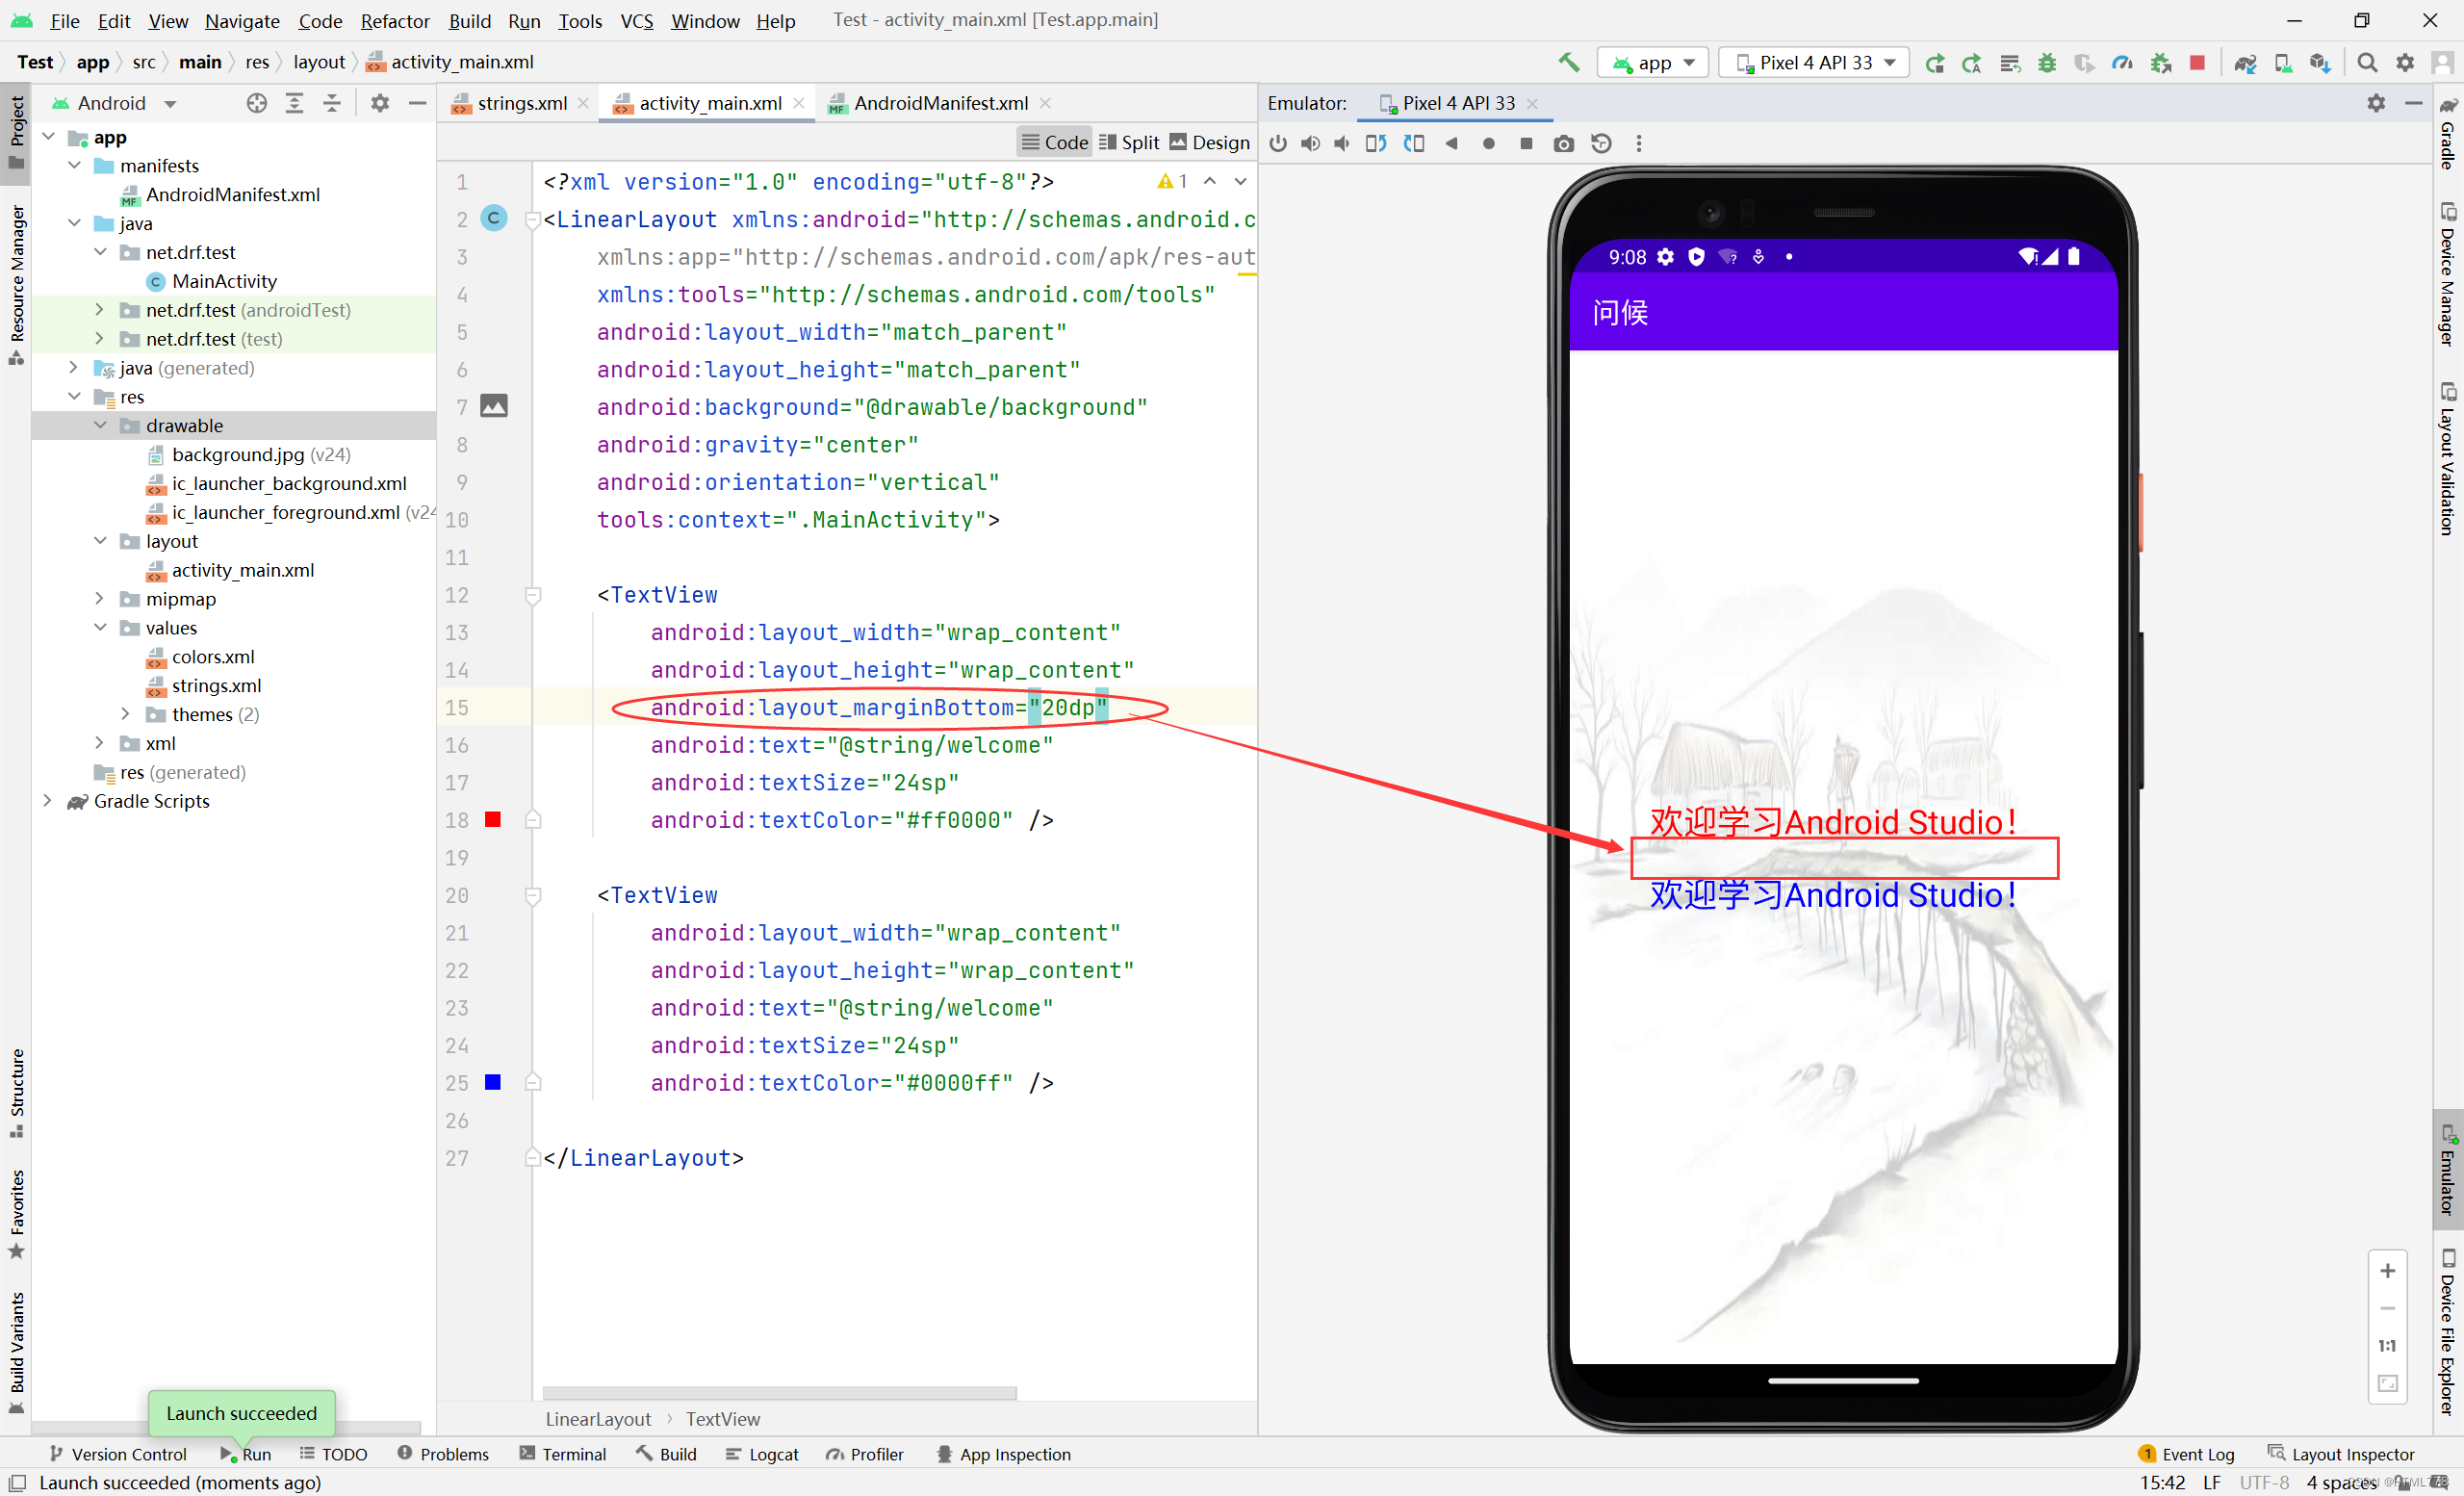Switch editor to Code view

click(1055, 142)
